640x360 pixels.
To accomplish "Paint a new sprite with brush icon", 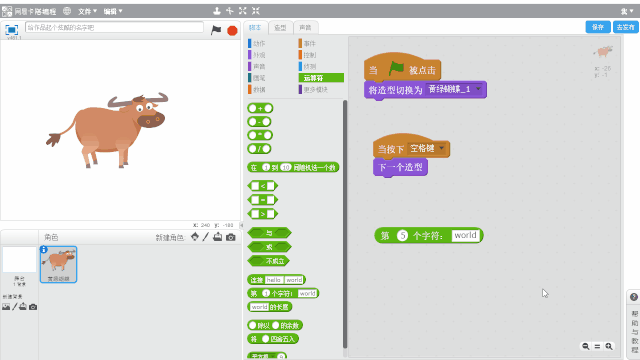I will click(x=206, y=237).
